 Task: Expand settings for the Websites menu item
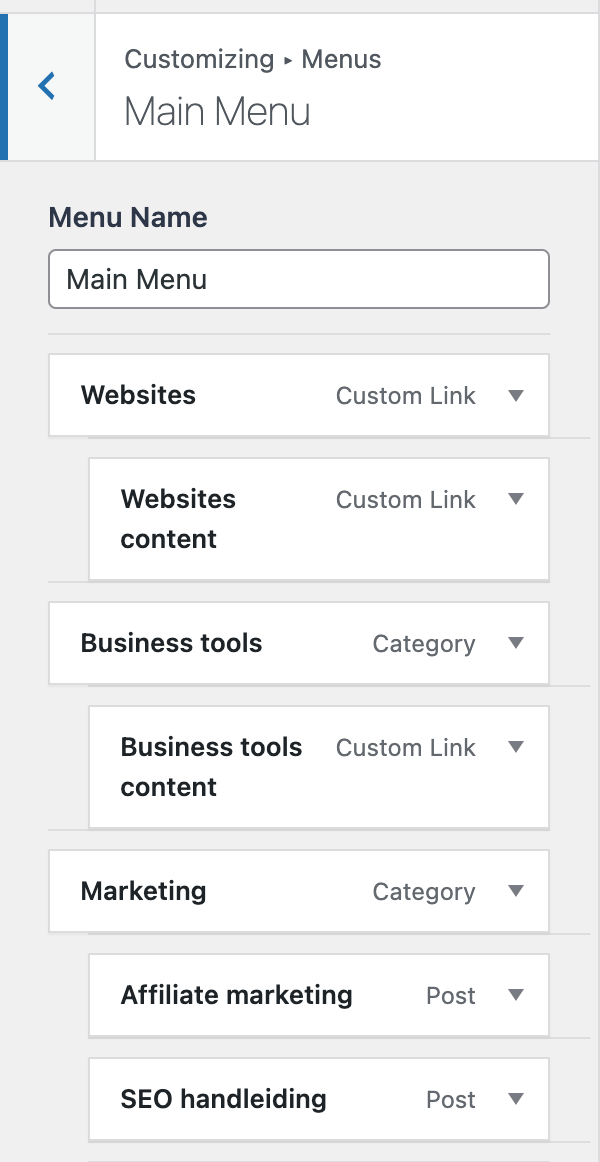pyautogui.click(x=516, y=395)
